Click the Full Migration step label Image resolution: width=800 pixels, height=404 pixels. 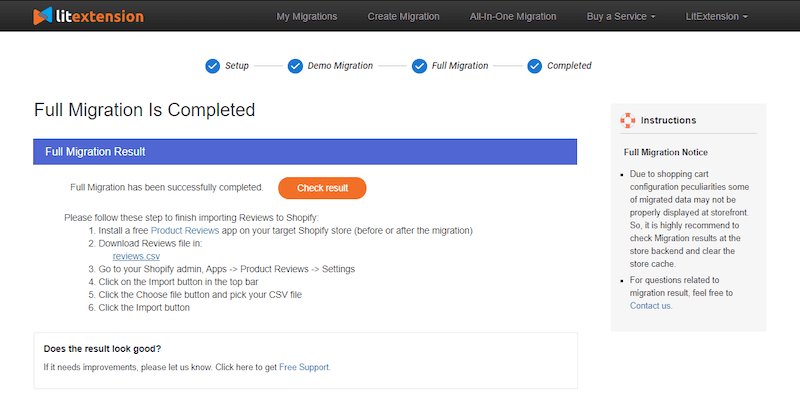point(460,66)
